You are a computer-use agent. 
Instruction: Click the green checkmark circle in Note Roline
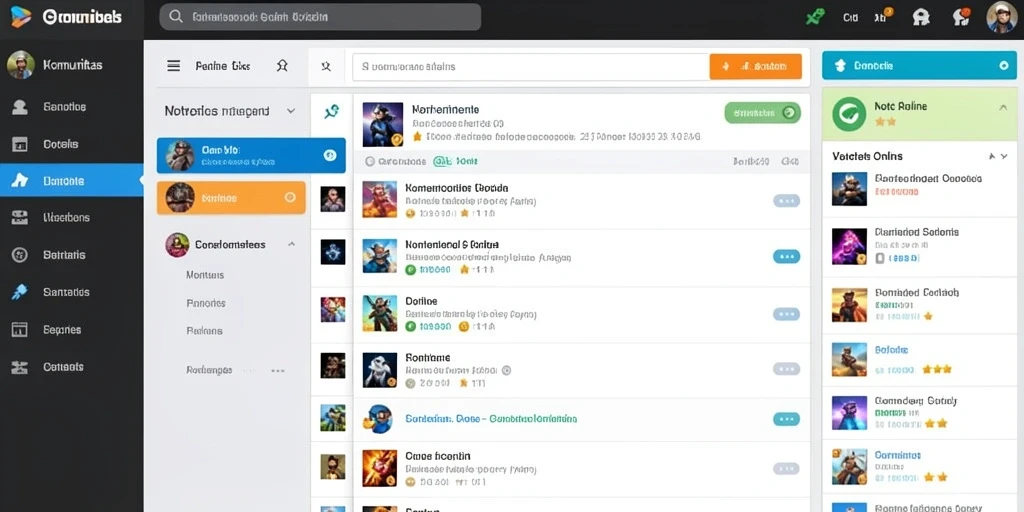[849, 114]
